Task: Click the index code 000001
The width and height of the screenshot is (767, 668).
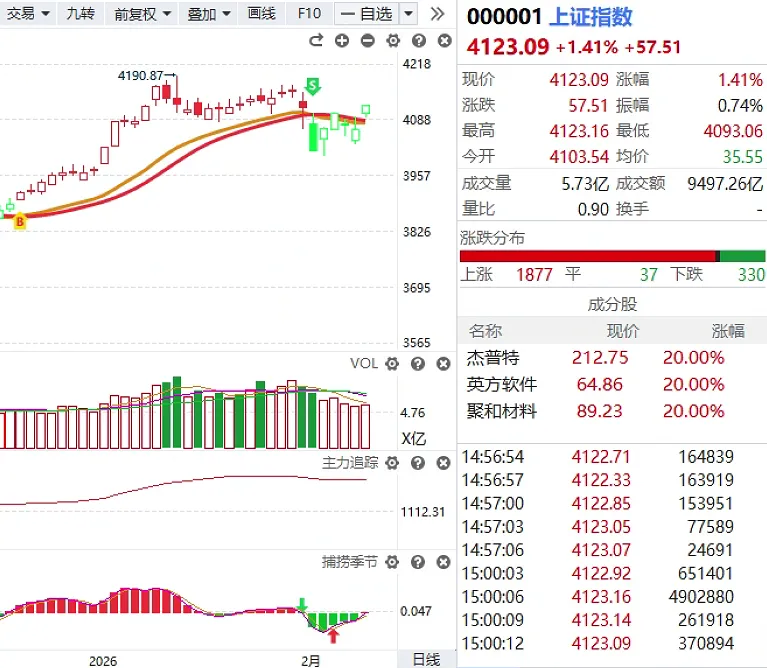Action: tap(504, 17)
